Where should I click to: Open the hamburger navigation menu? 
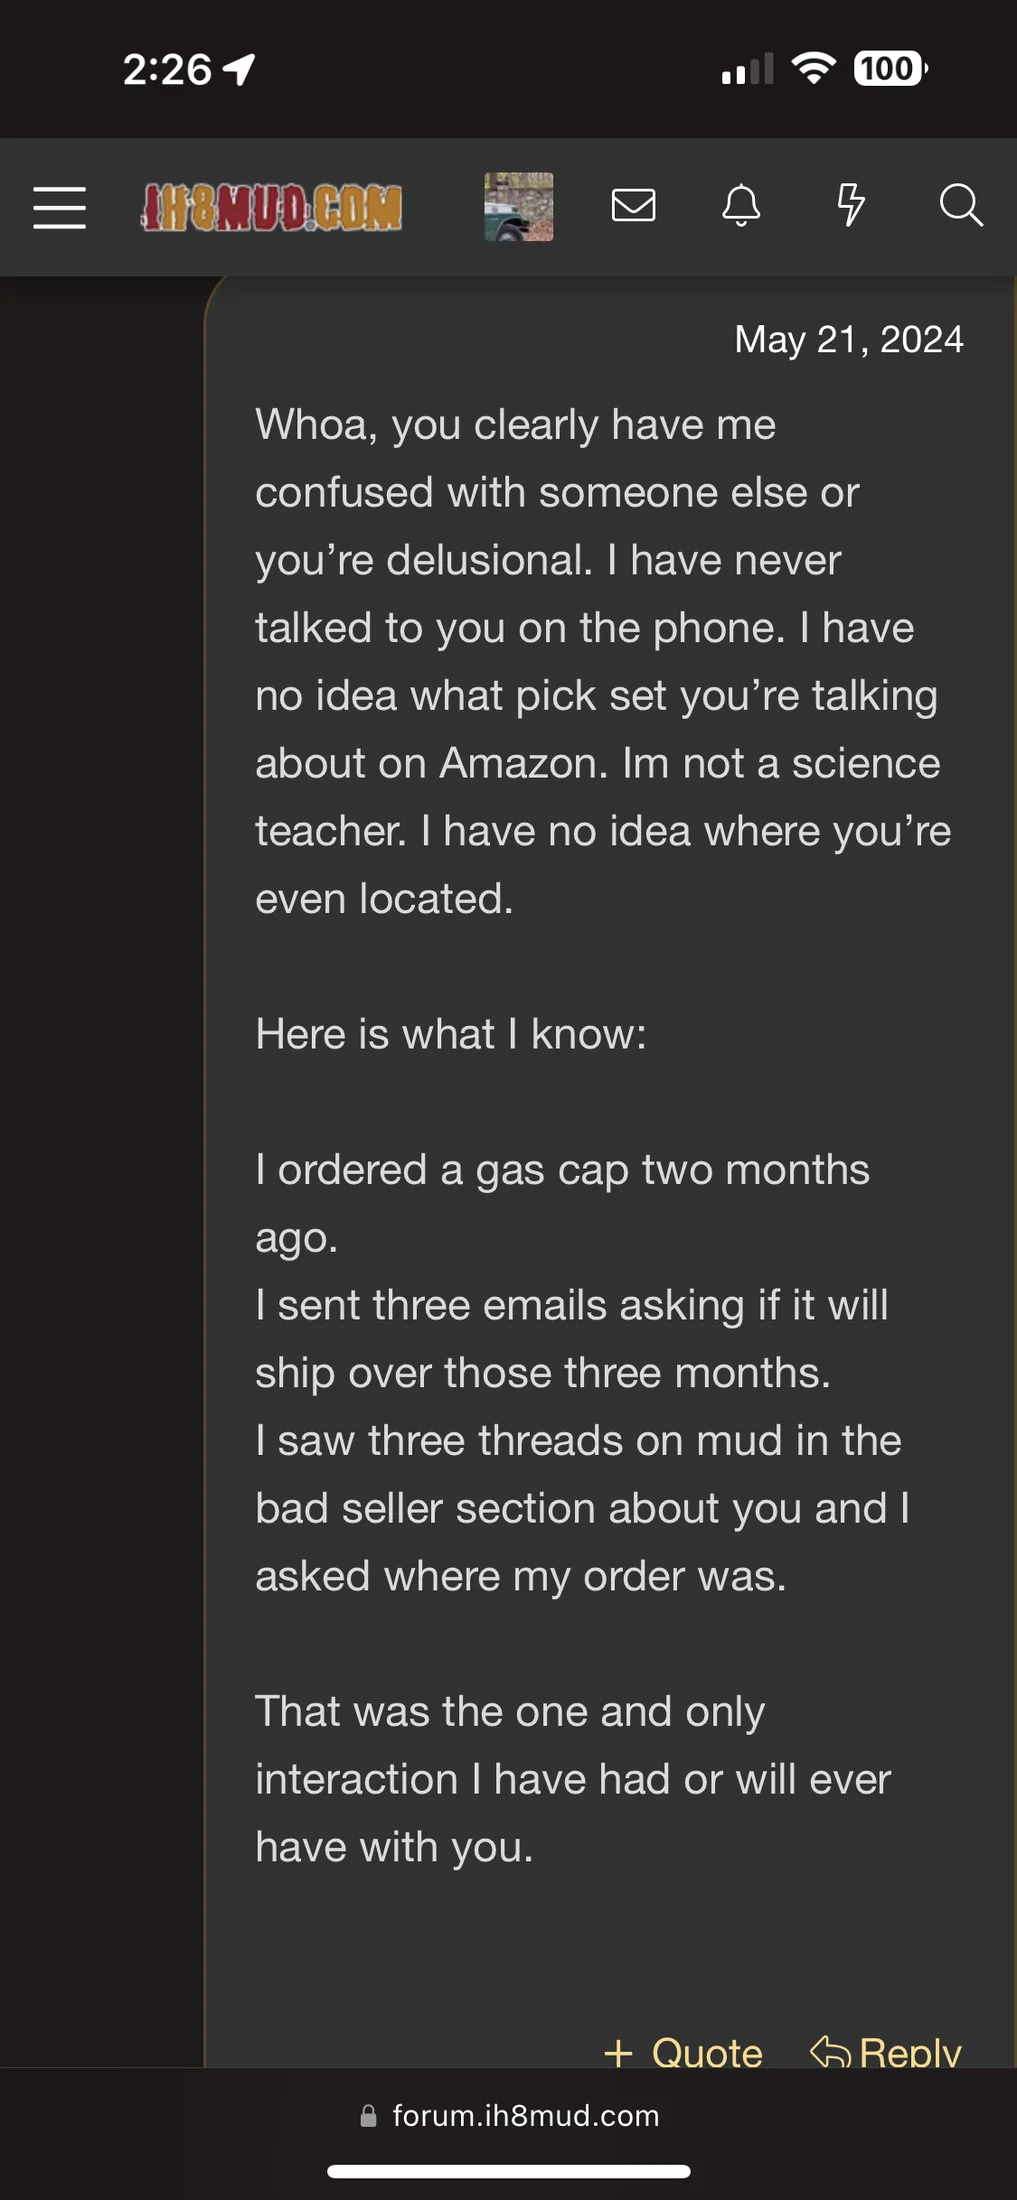coord(59,207)
